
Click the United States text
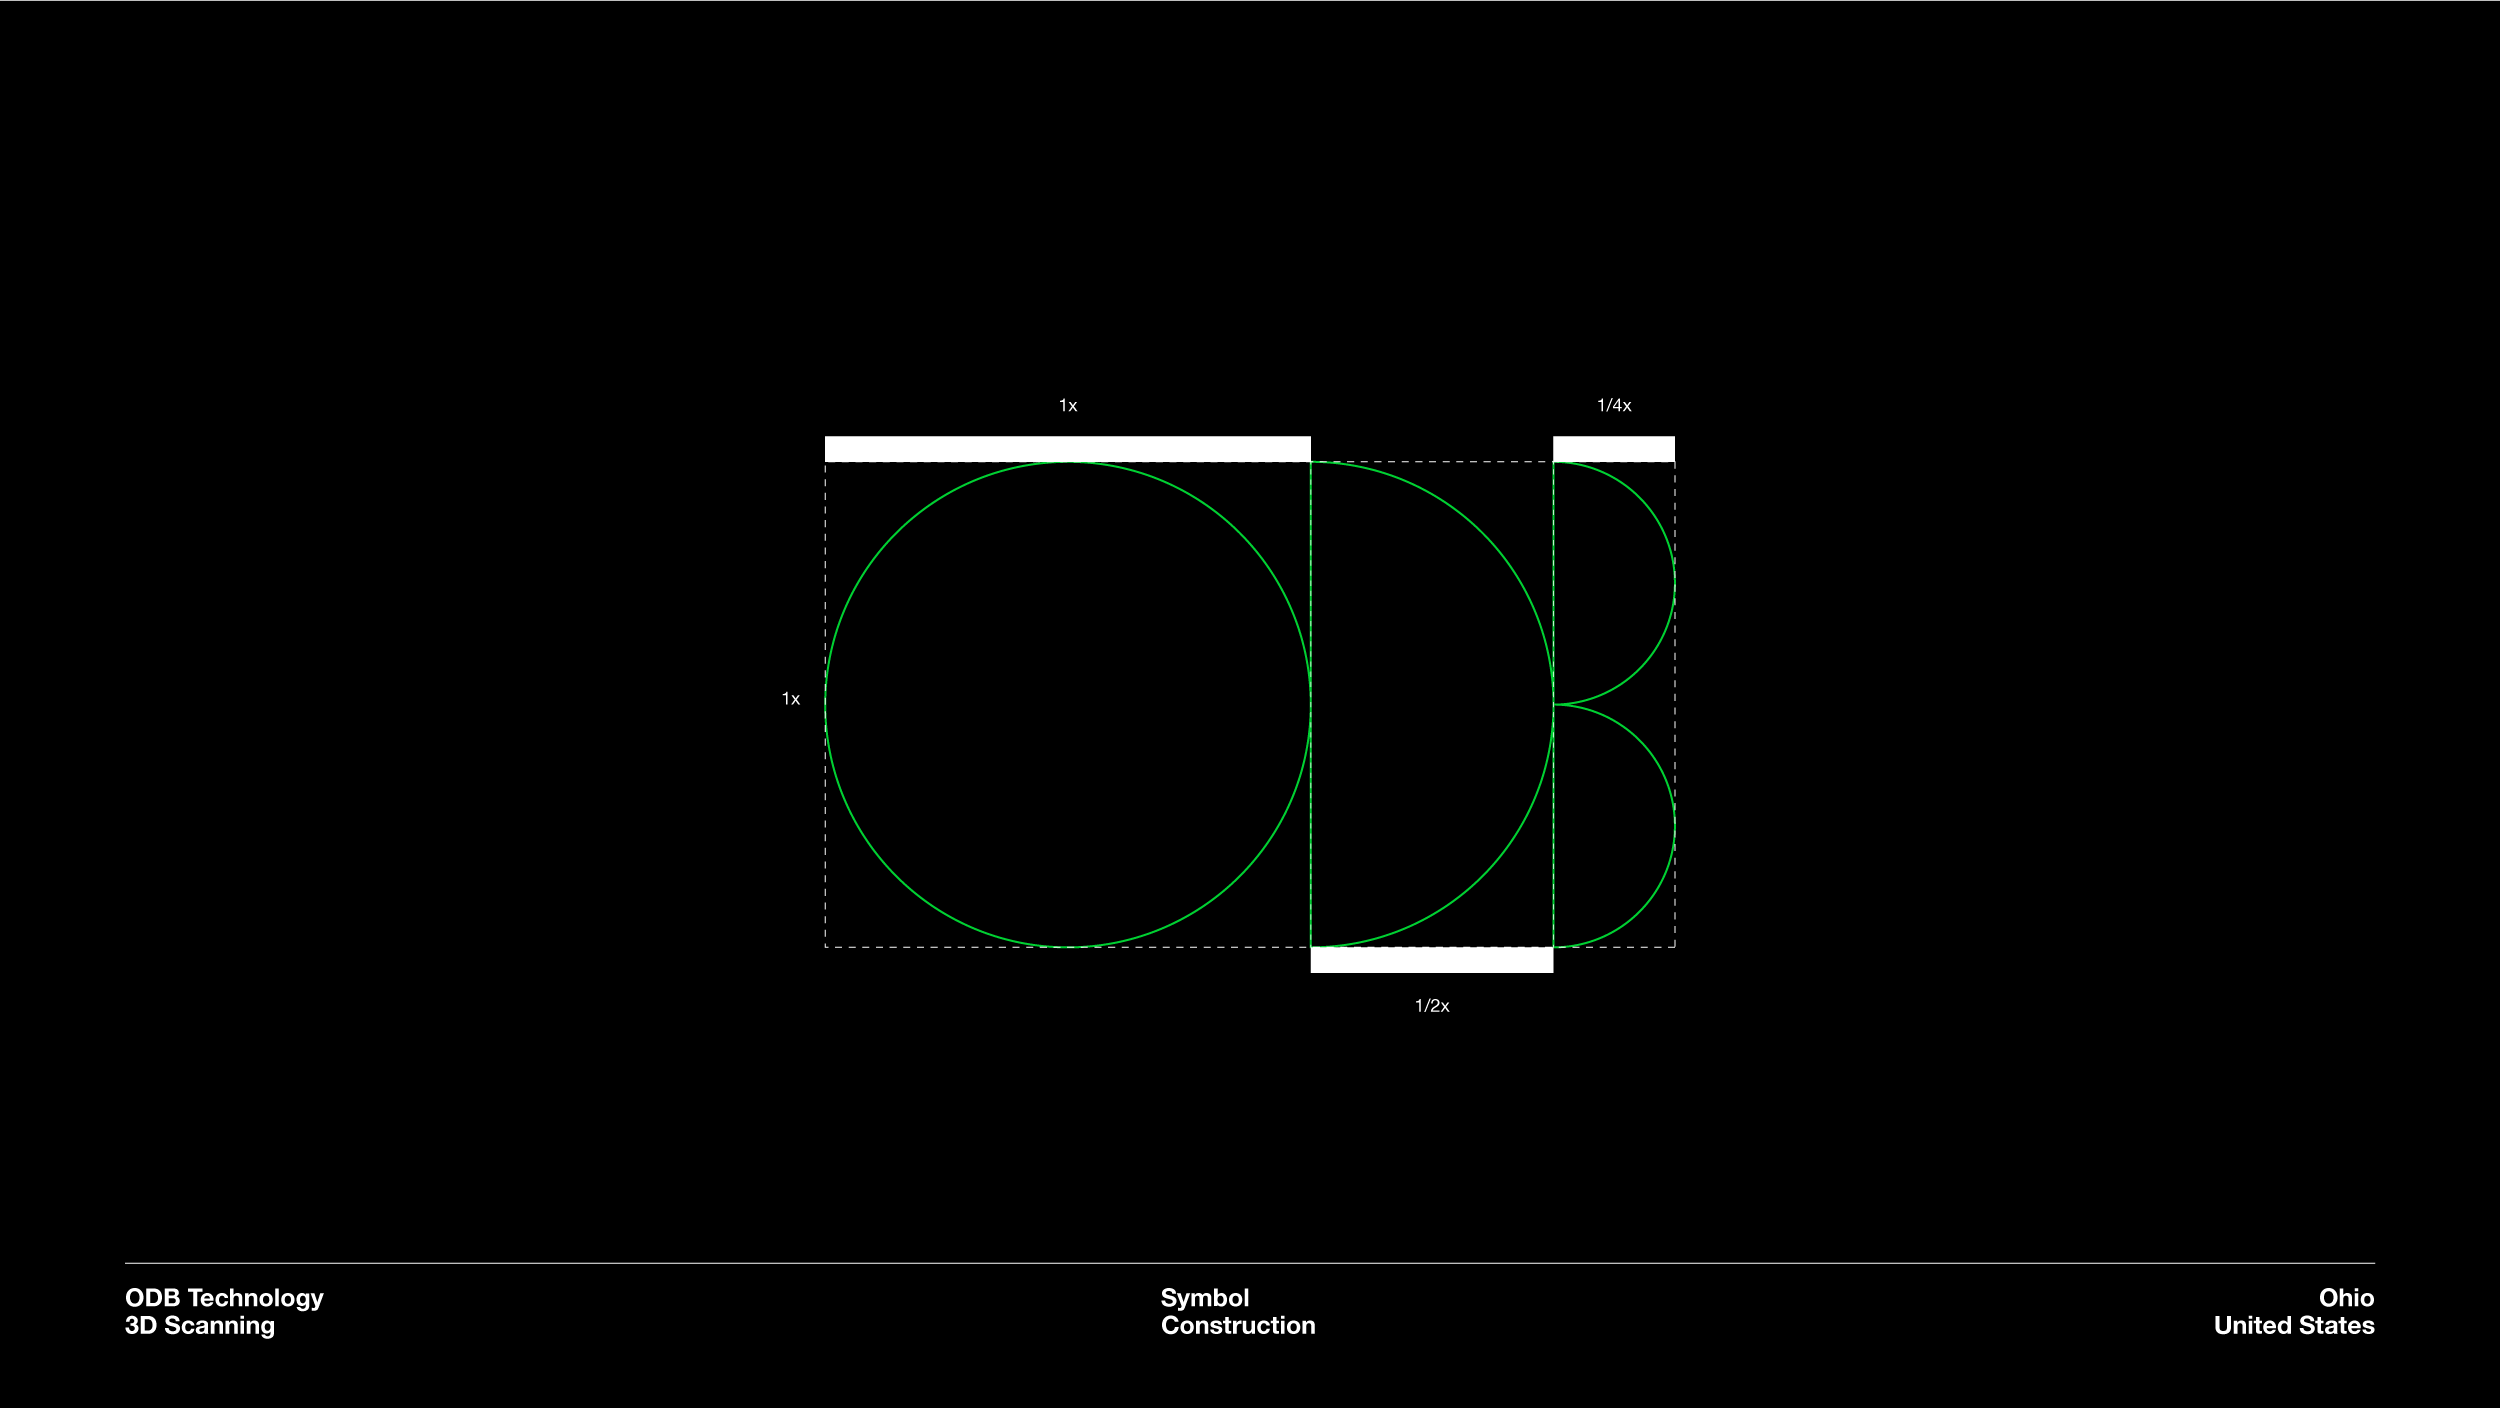click(x=2293, y=1326)
